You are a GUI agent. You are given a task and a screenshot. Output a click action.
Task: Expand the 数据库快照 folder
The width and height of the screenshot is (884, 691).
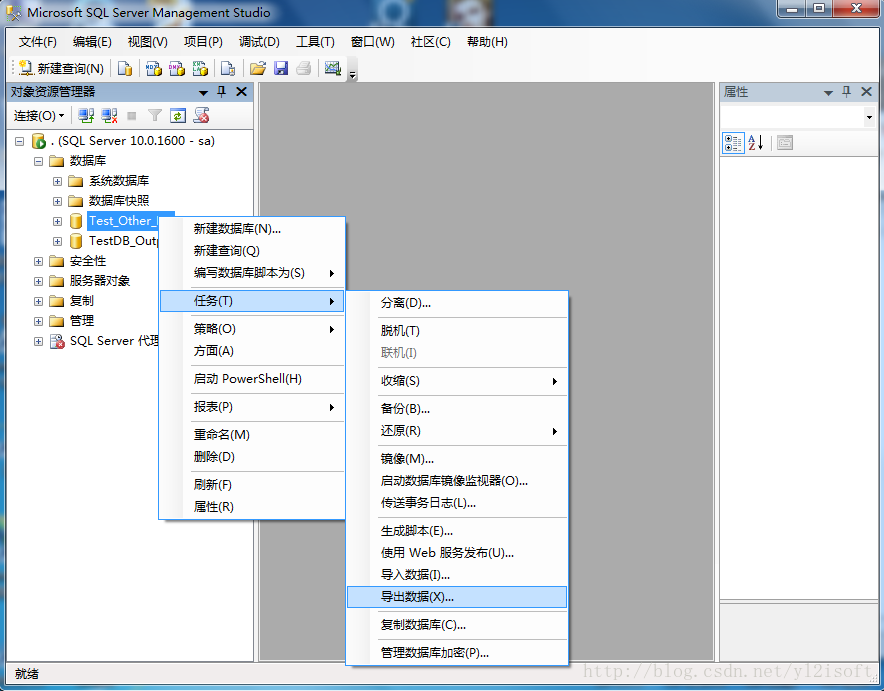[58, 201]
